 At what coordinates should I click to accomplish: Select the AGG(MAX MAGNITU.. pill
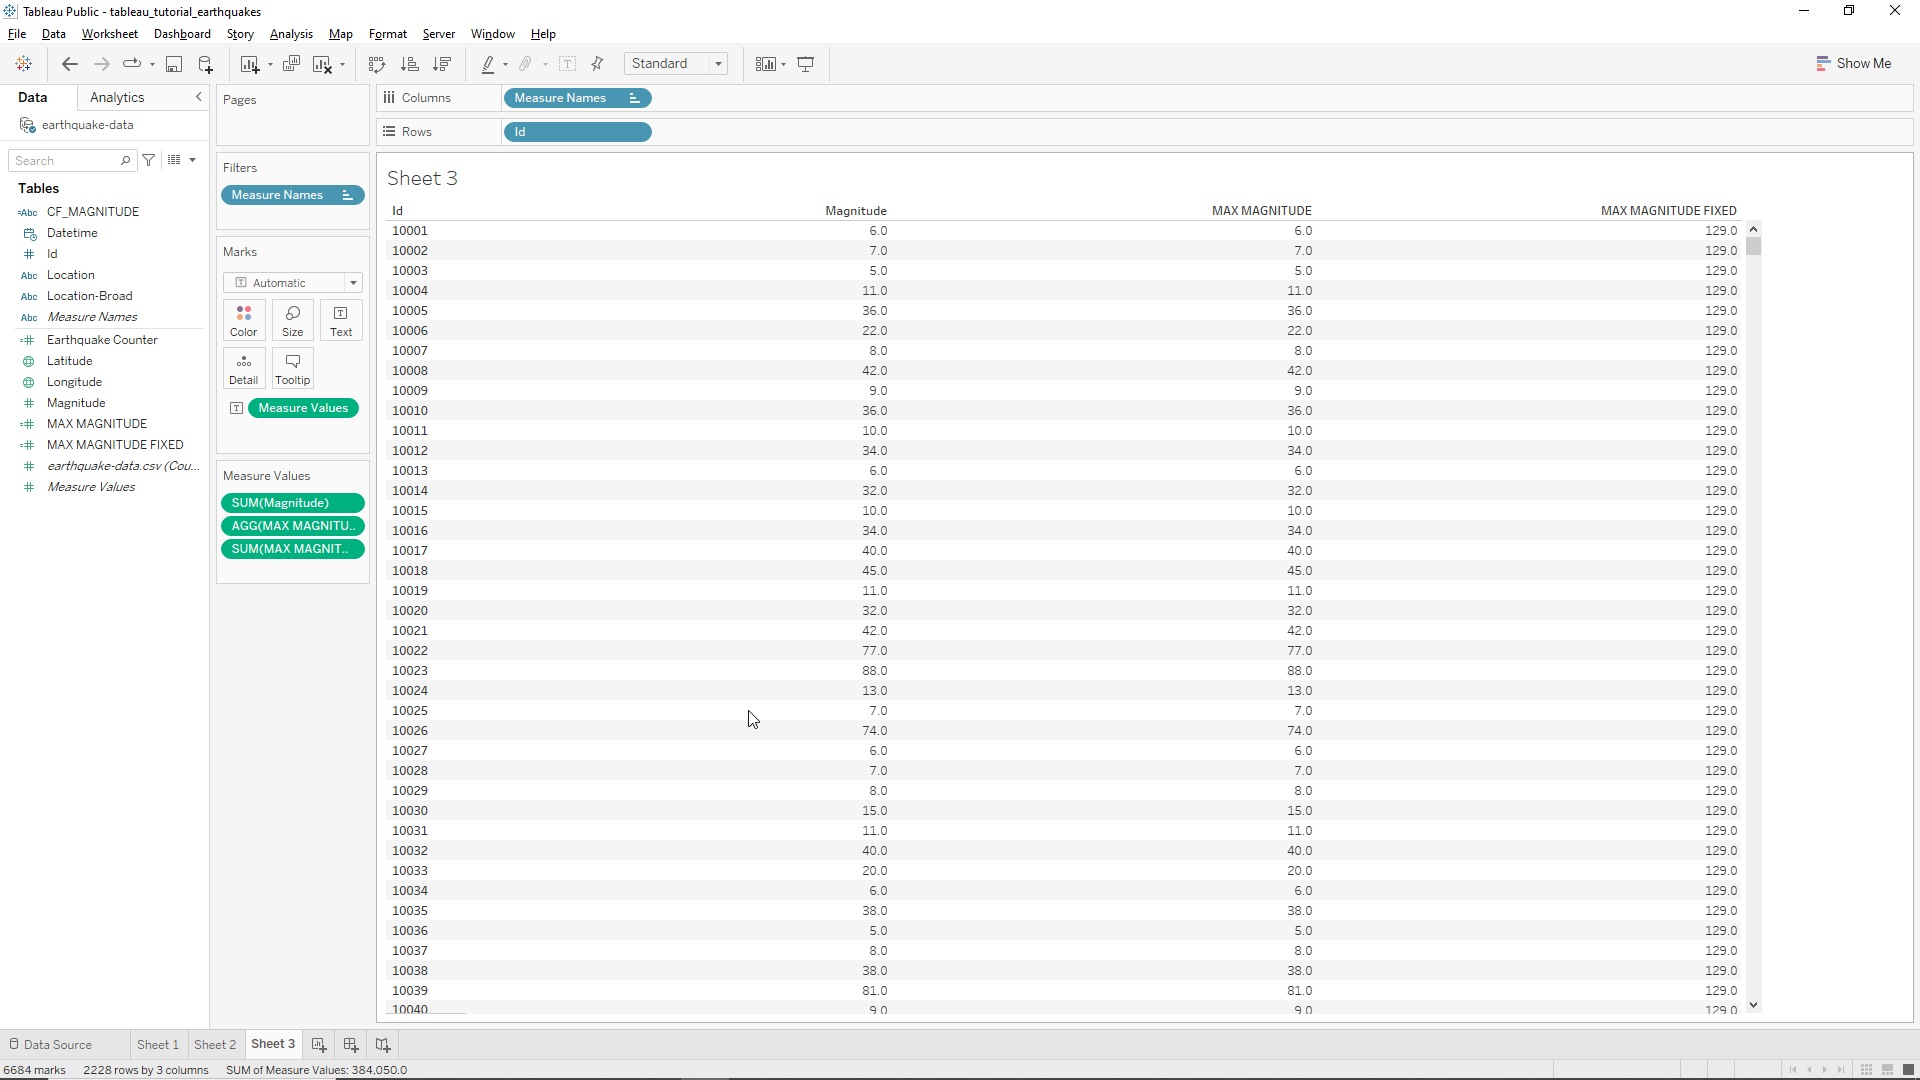tap(293, 526)
